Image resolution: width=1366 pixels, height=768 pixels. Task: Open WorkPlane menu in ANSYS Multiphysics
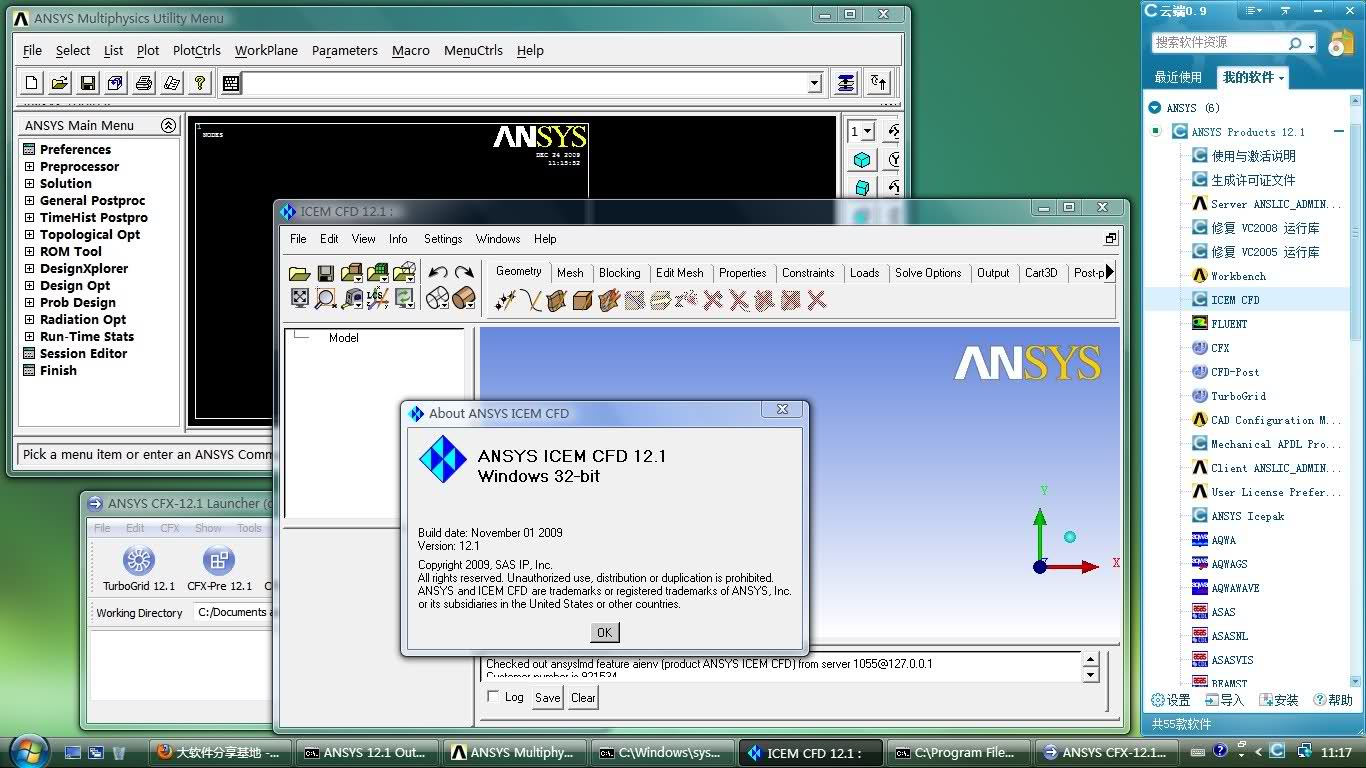[x=266, y=50]
